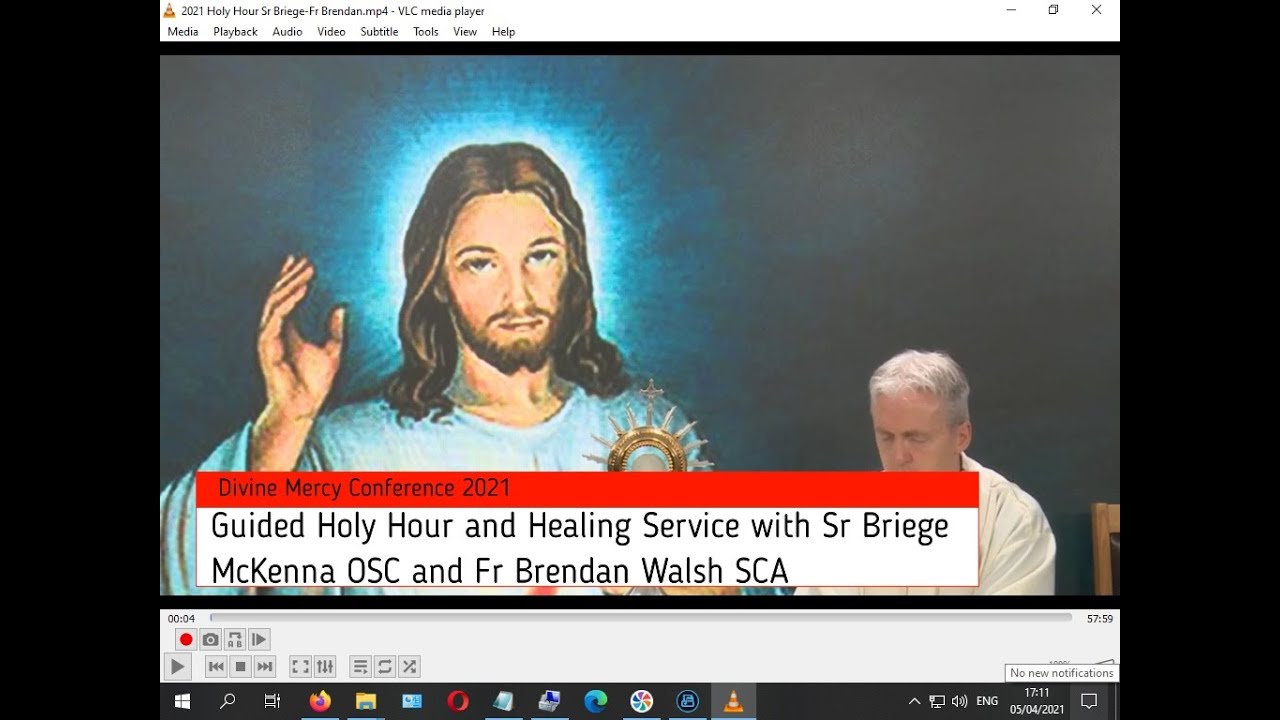The width and height of the screenshot is (1280, 720).
Task: Play the video
Action: [x=177, y=667]
